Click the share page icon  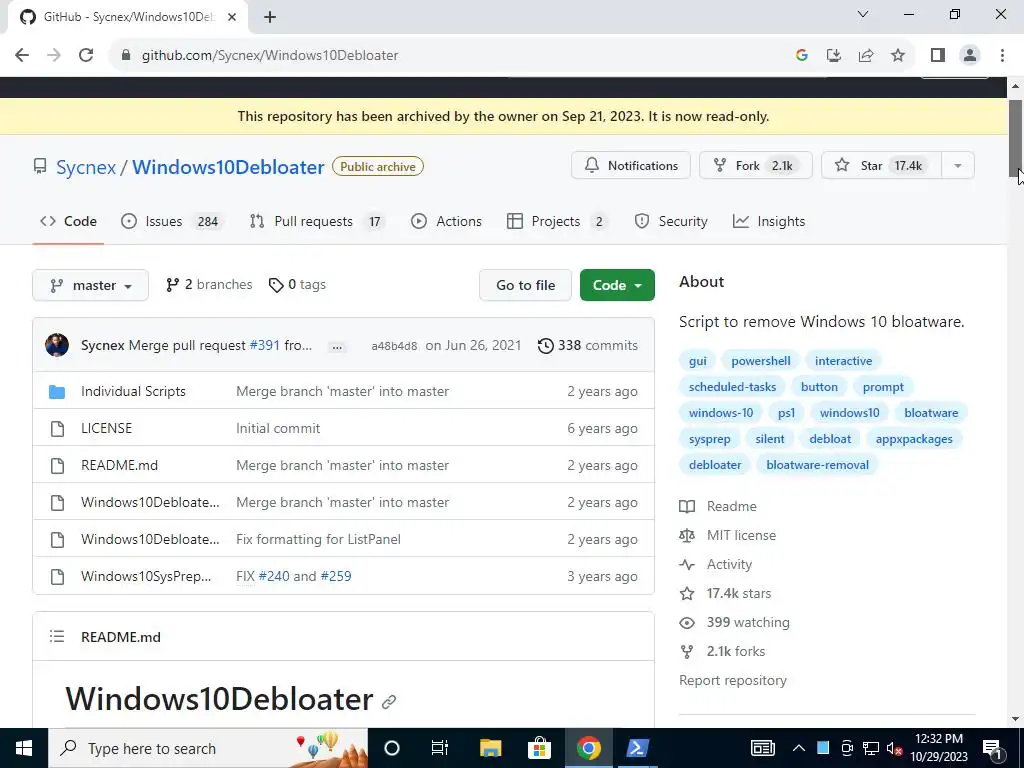(x=866, y=56)
